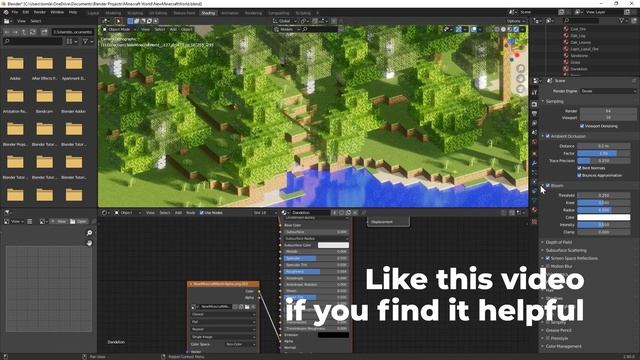Open the outliner filter dropdown
Viewport: 640px width, 360px height.
click(623, 20)
